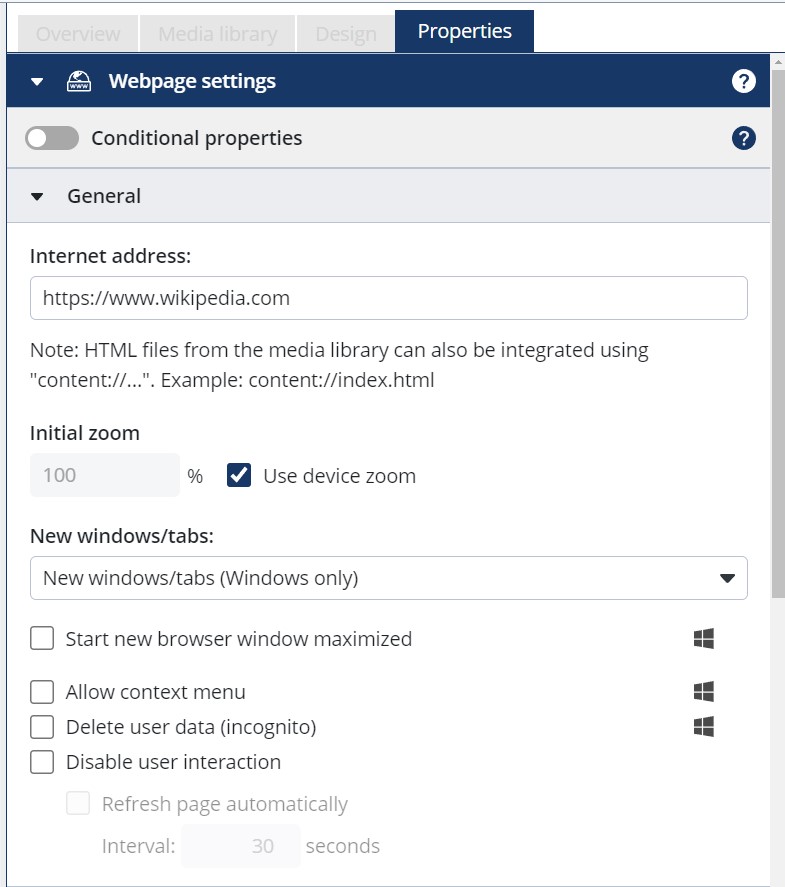Viewport: 785px width, 887px height.
Task: Switch to the Media library tab
Action: pyautogui.click(x=217, y=33)
